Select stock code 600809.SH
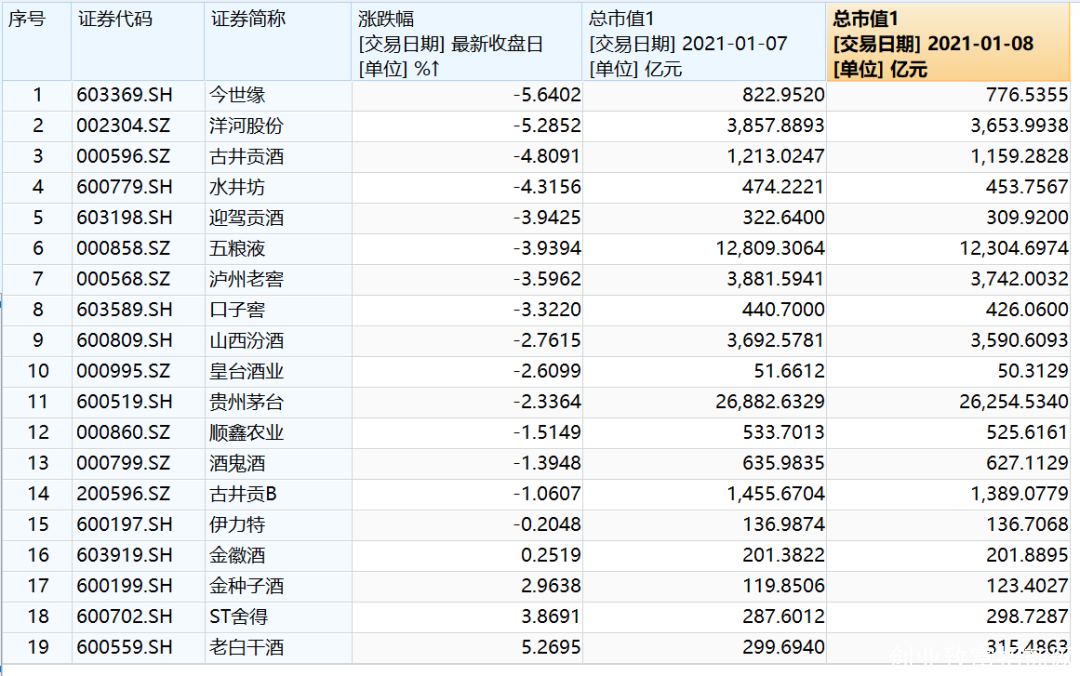Screen dimensions: 1080x676 click(125, 340)
